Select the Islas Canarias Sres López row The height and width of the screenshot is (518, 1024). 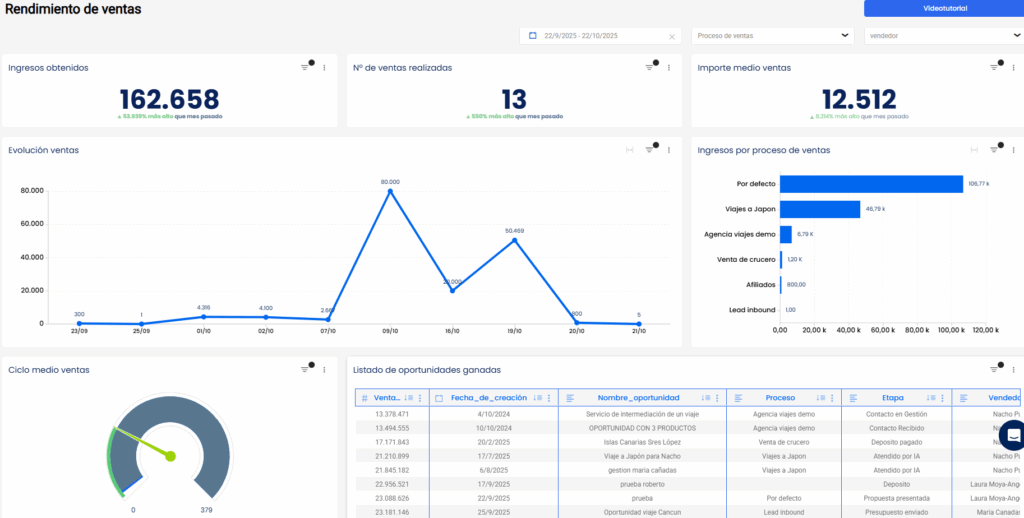[640, 441]
